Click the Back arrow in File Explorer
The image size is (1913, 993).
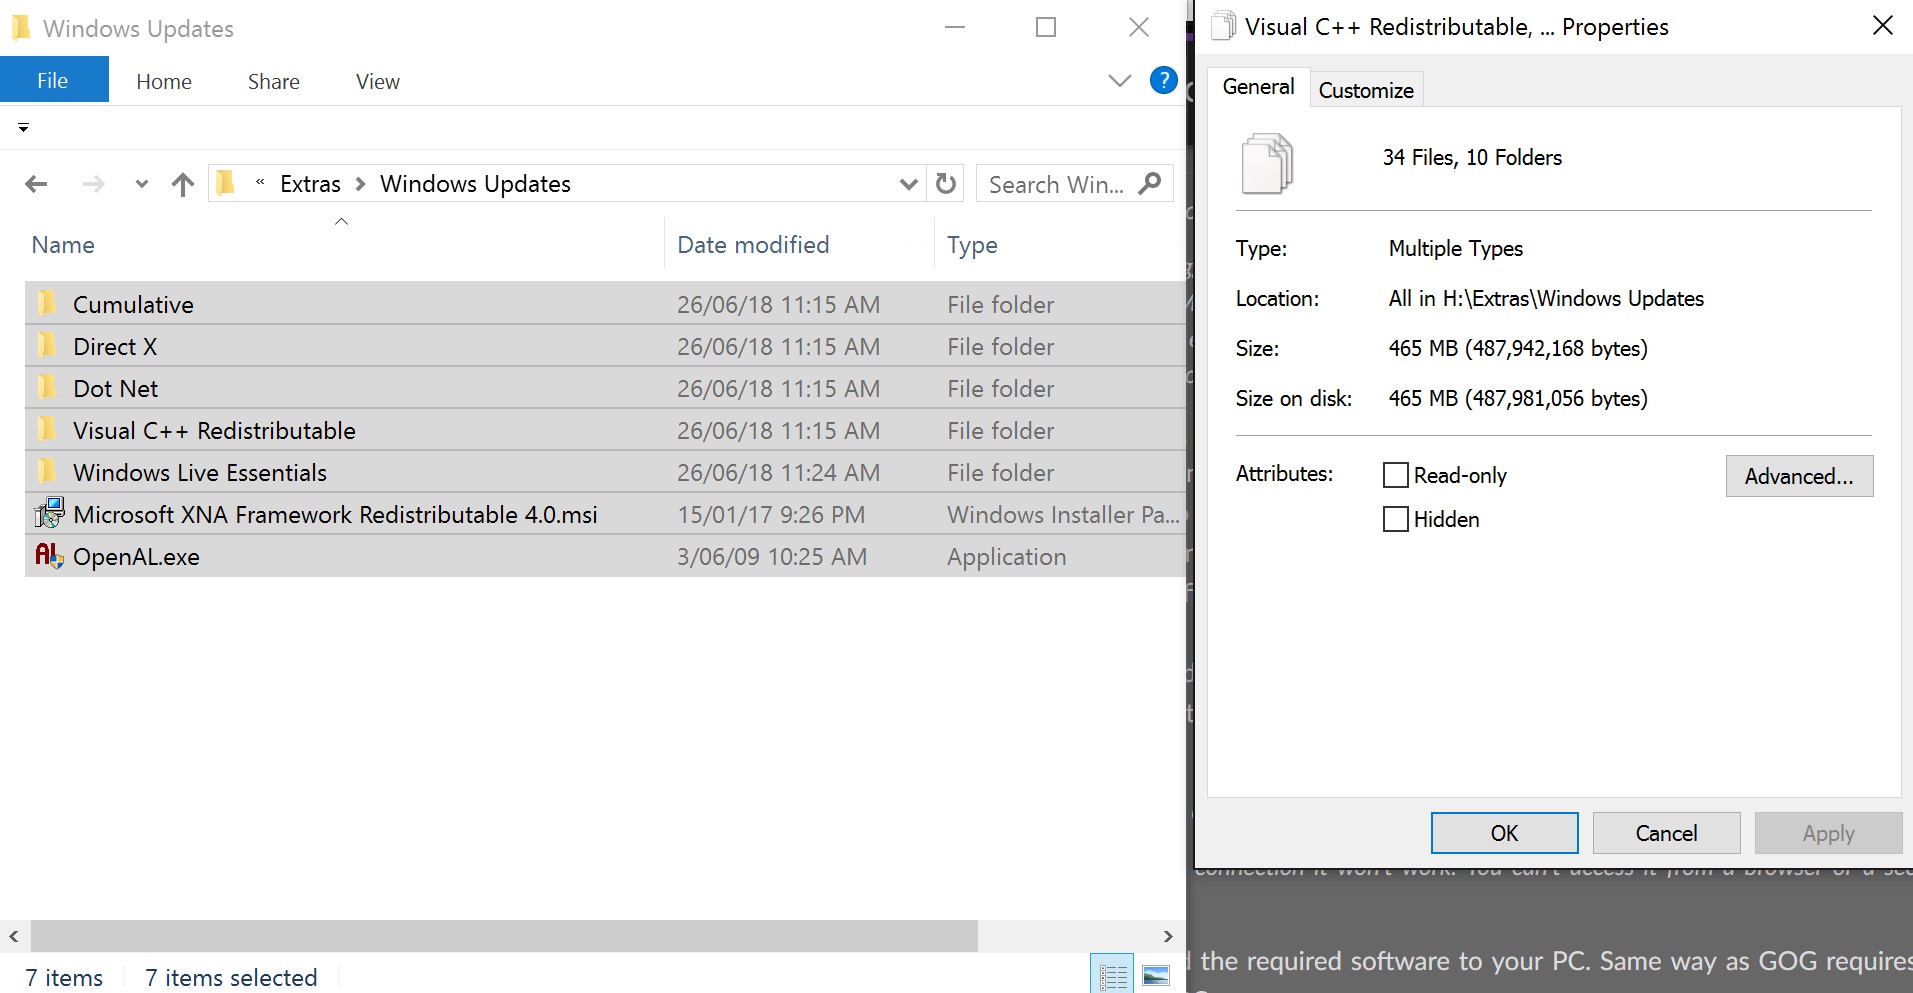click(x=36, y=184)
